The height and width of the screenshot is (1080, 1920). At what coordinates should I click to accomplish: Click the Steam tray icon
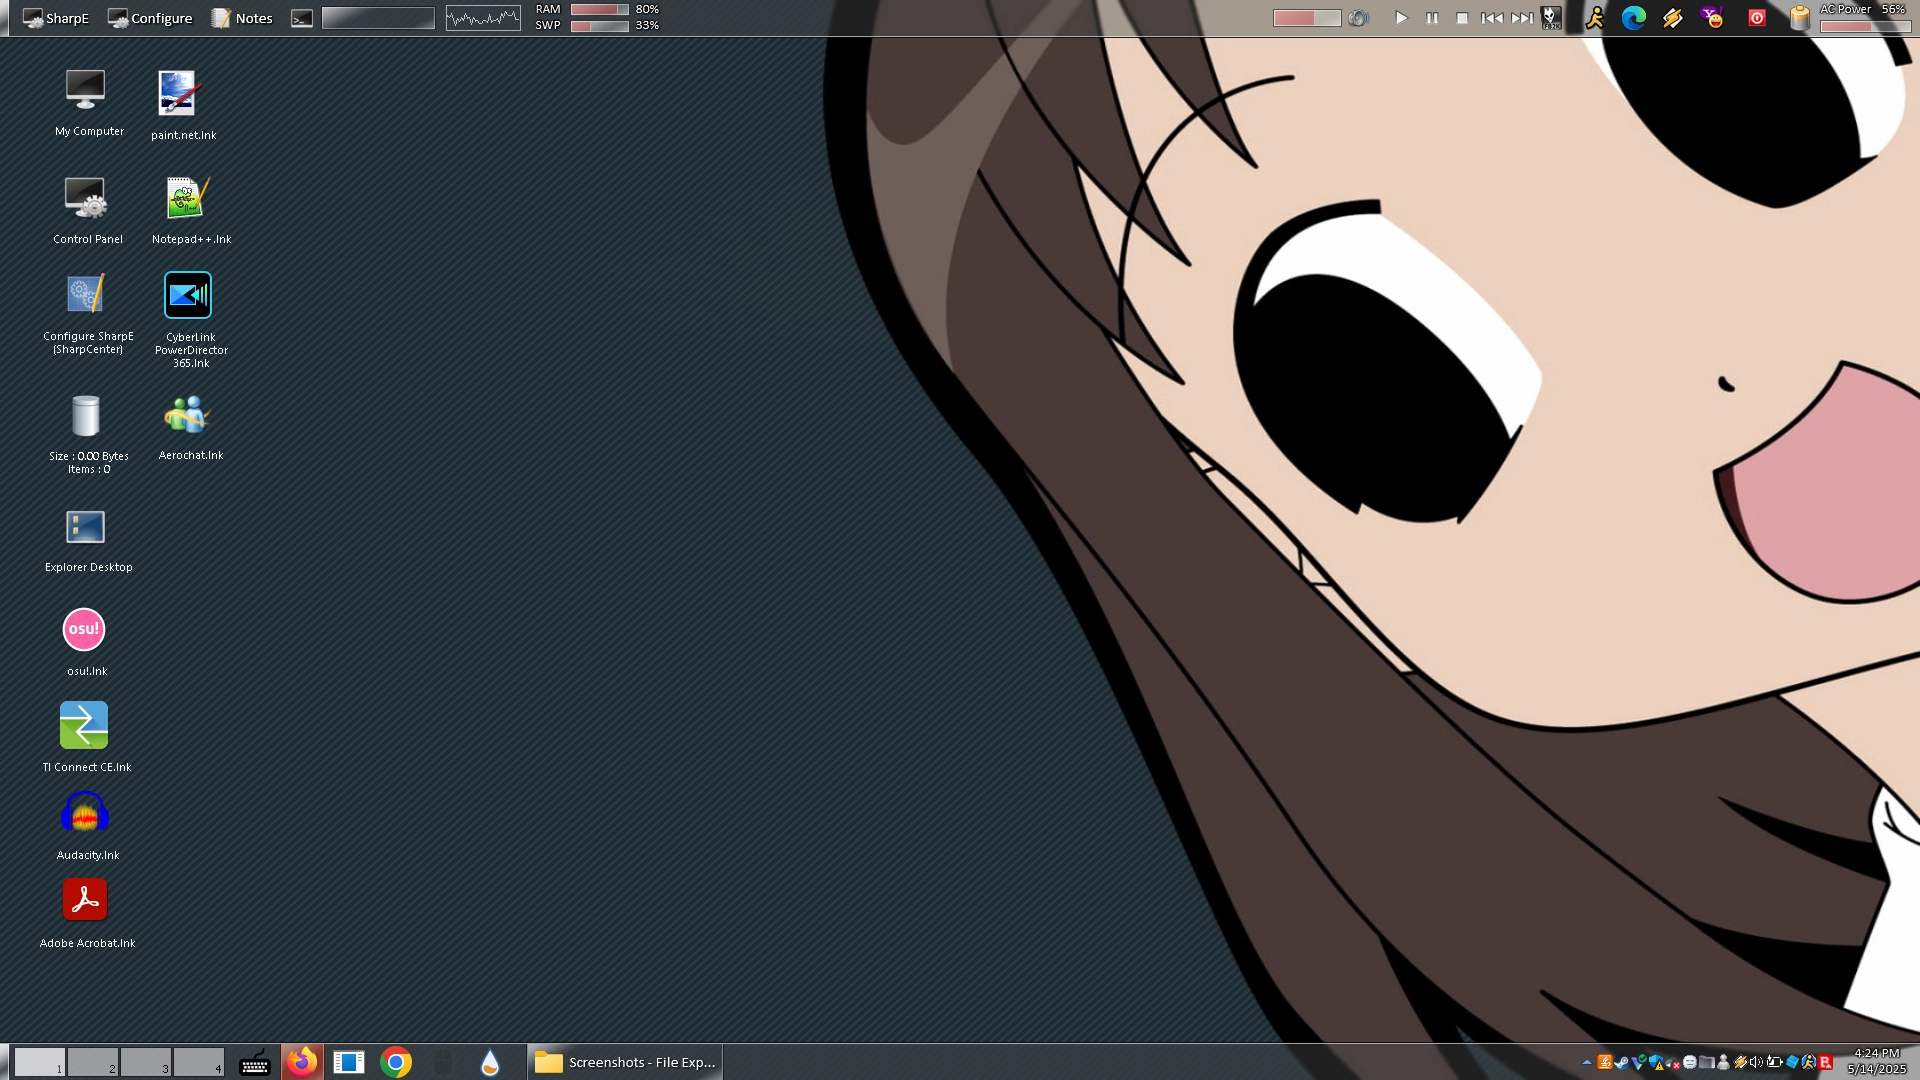[1622, 1062]
